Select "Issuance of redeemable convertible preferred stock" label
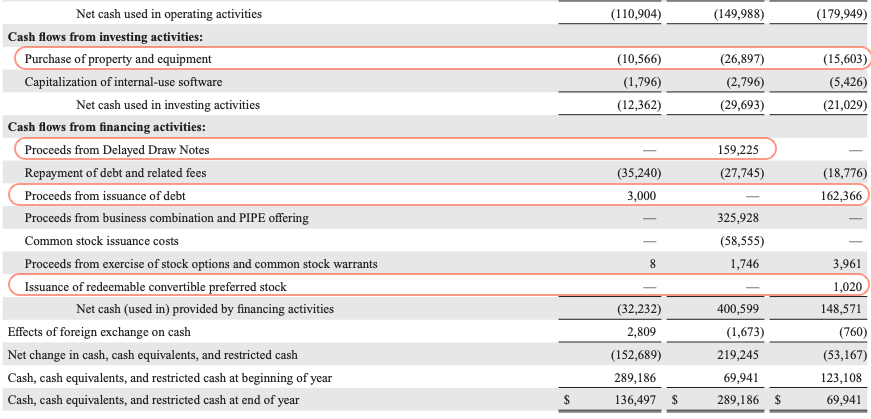The width and height of the screenshot is (871, 419). point(155,287)
